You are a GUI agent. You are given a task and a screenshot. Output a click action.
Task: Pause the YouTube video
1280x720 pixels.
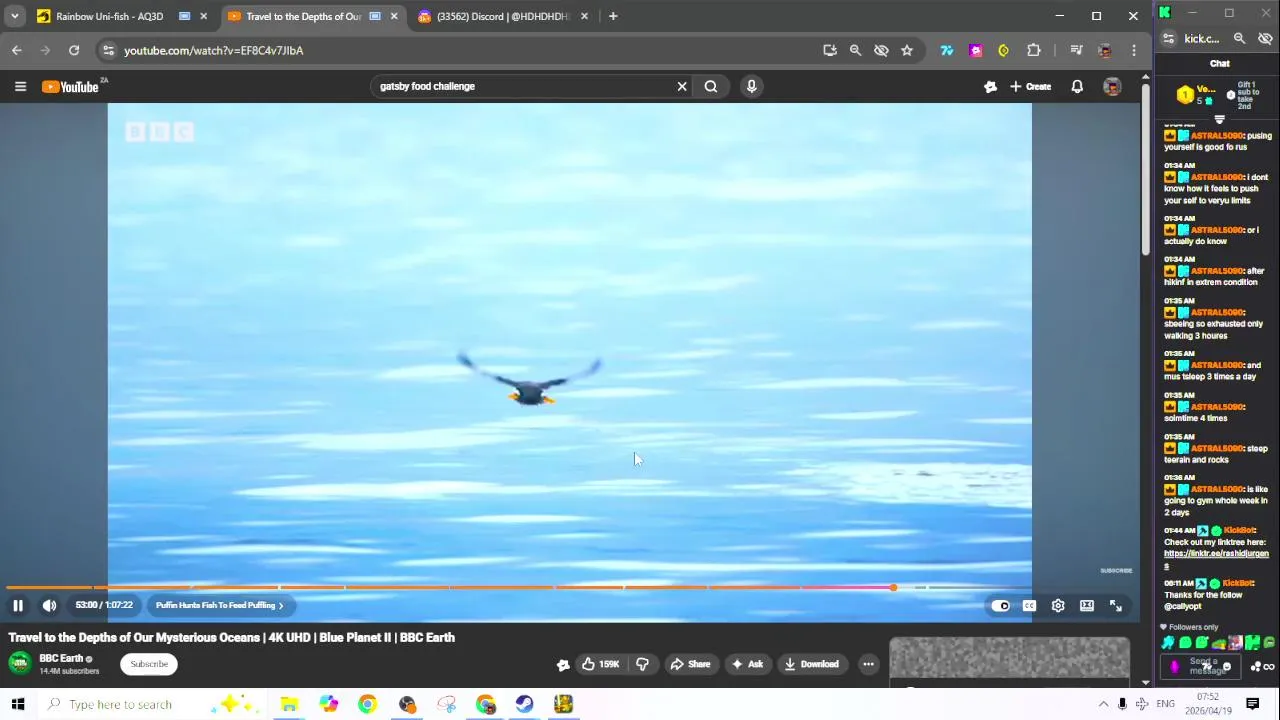[18, 605]
